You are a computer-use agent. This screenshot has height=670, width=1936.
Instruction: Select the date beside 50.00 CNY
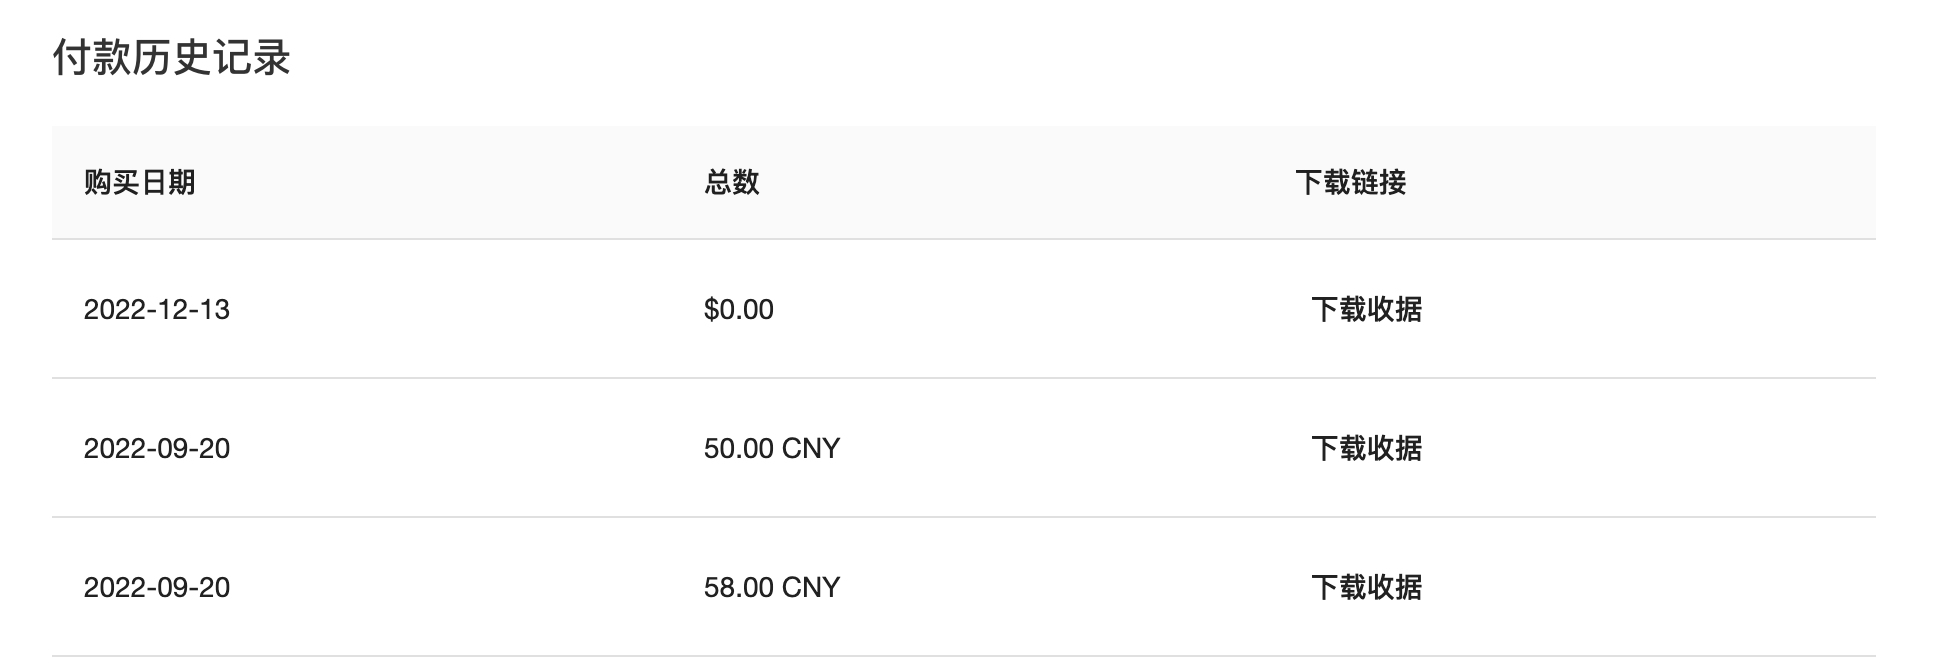157,449
